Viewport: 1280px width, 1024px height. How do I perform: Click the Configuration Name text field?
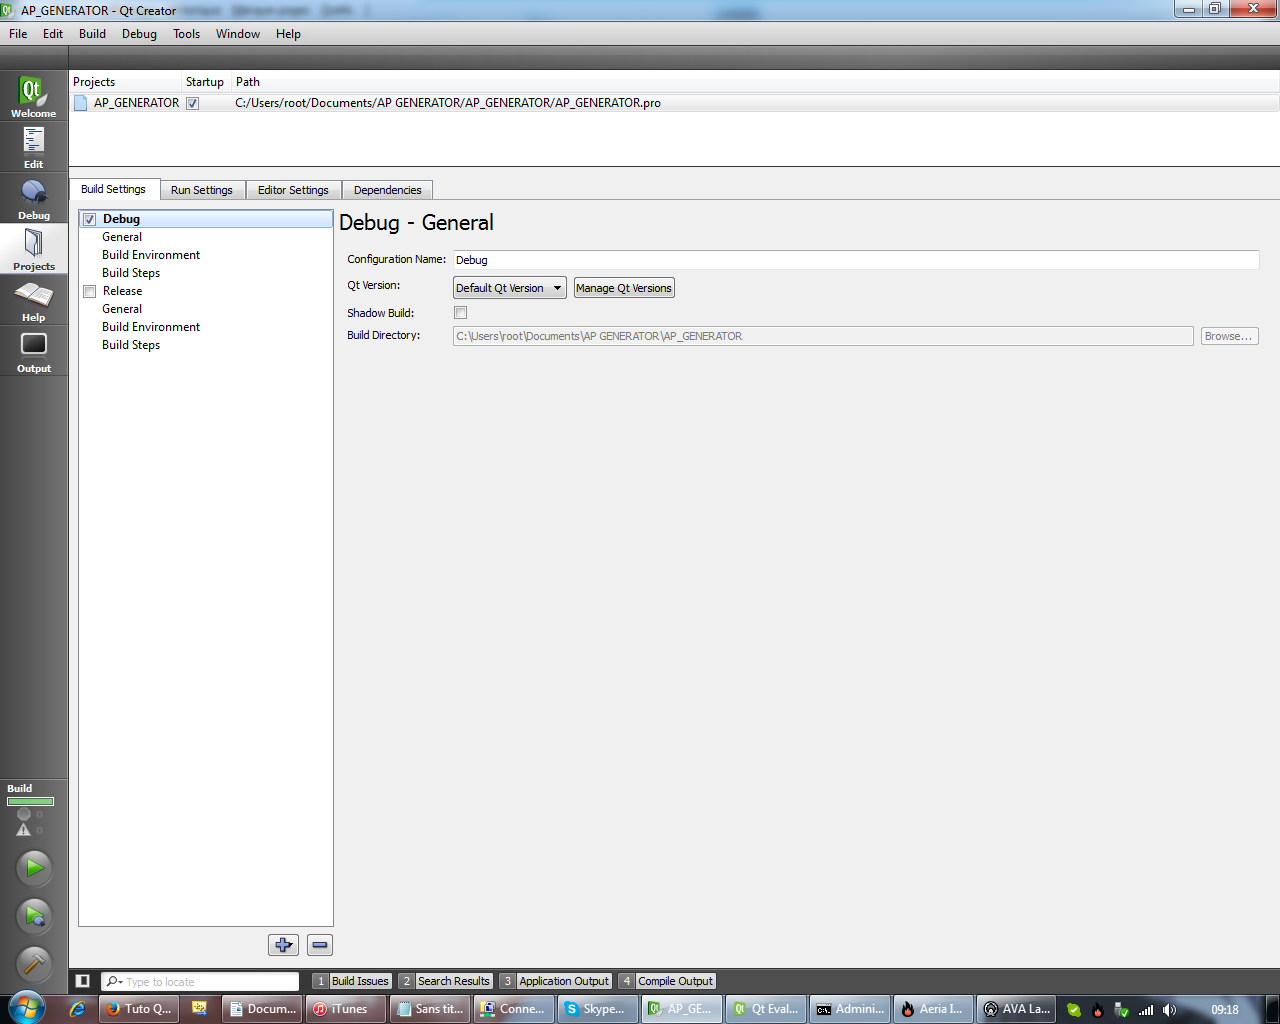(855, 260)
